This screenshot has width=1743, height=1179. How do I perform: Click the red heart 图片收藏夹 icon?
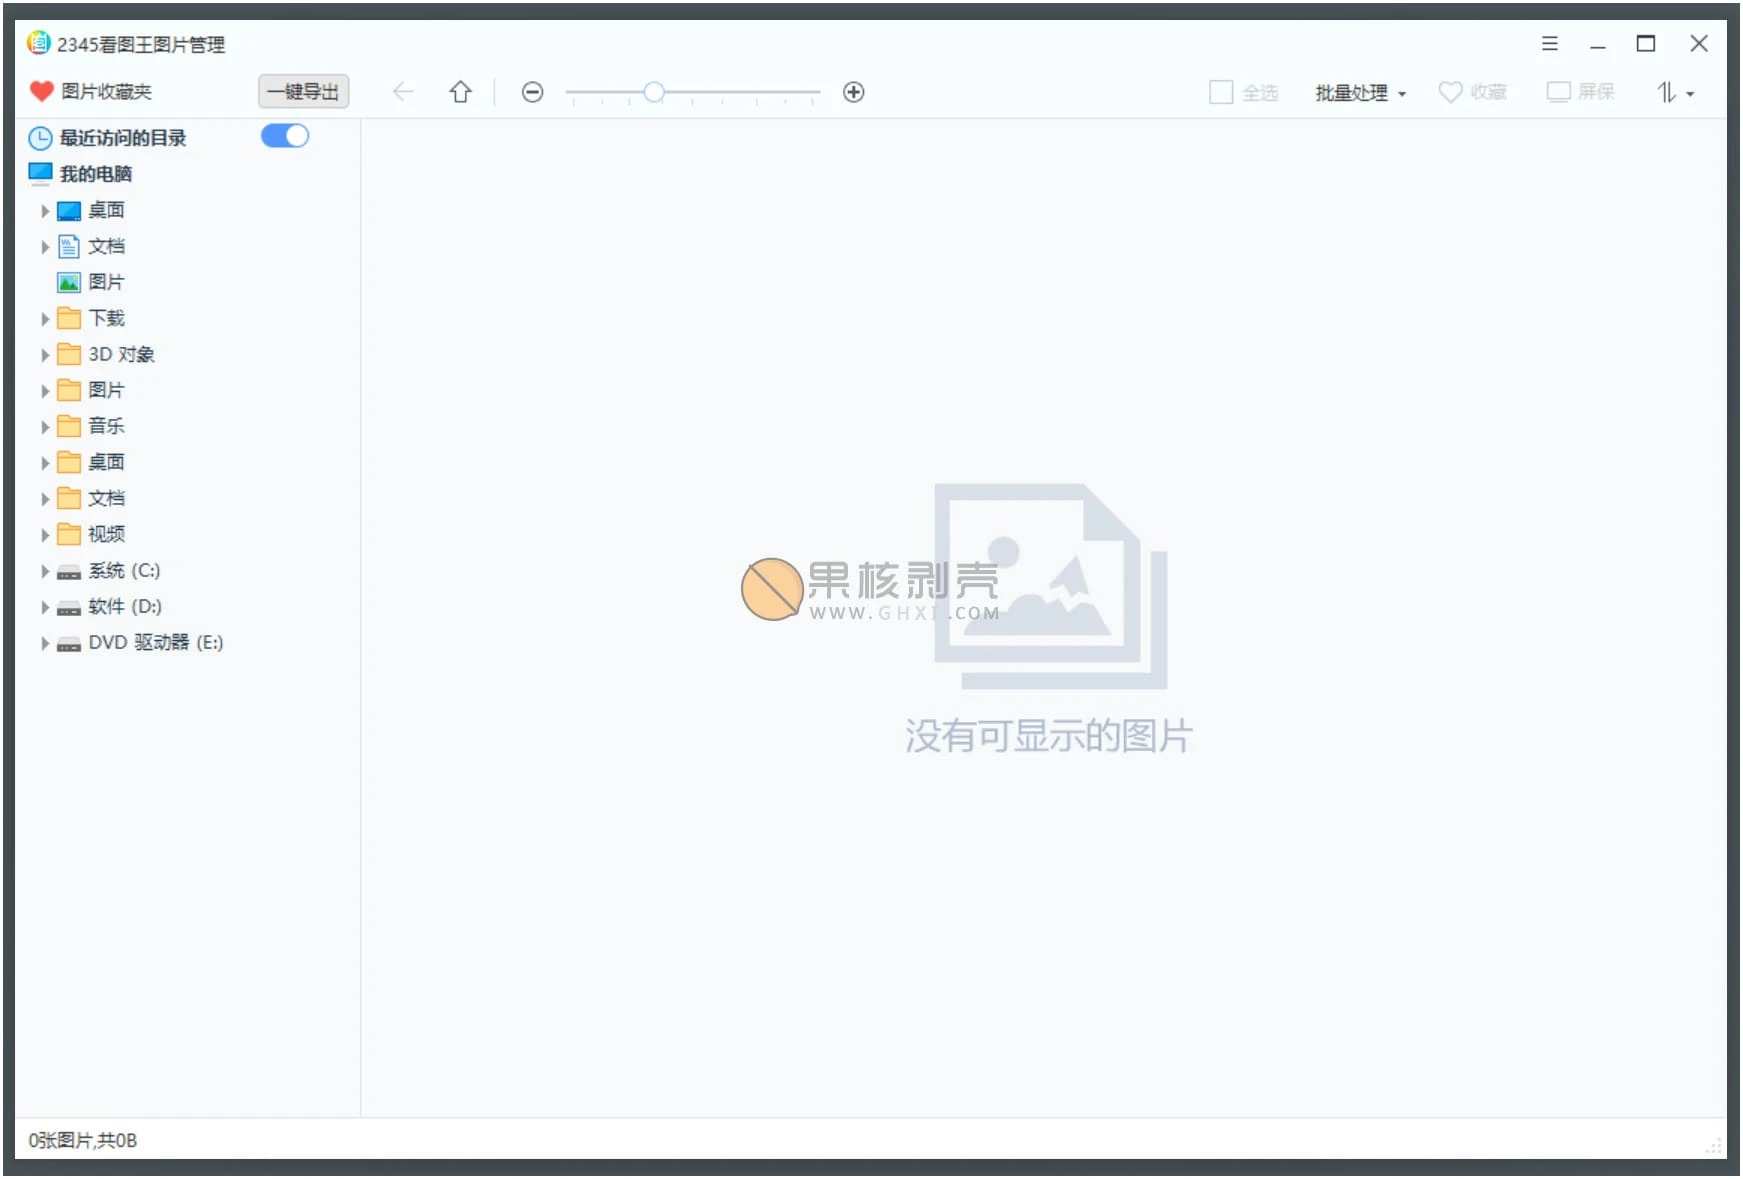click(x=41, y=91)
